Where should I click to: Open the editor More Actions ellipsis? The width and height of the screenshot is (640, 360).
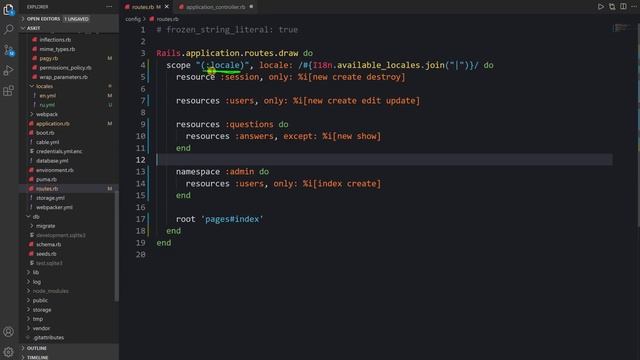point(634,7)
